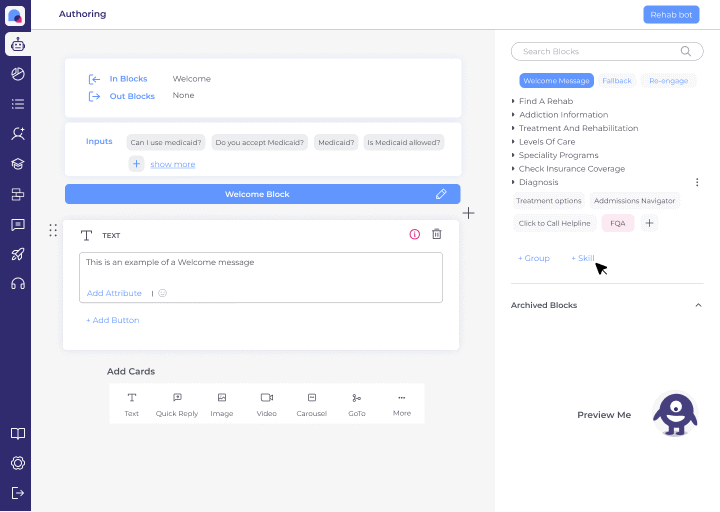Open the book documentation sidebar icon
The height and width of the screenshot is (512, 720).
[17, 433]
